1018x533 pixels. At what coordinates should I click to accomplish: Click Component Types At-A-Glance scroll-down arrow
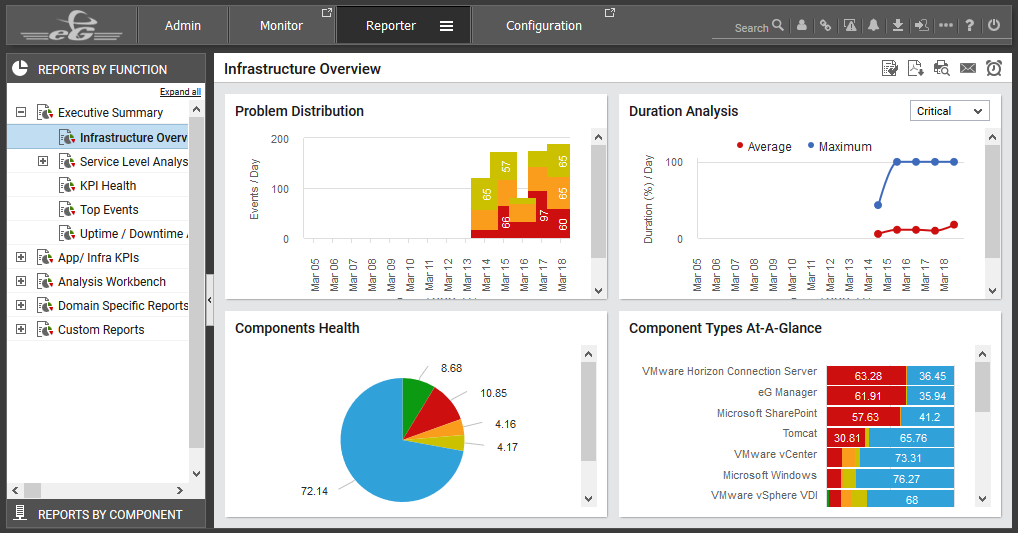(982, 499)
